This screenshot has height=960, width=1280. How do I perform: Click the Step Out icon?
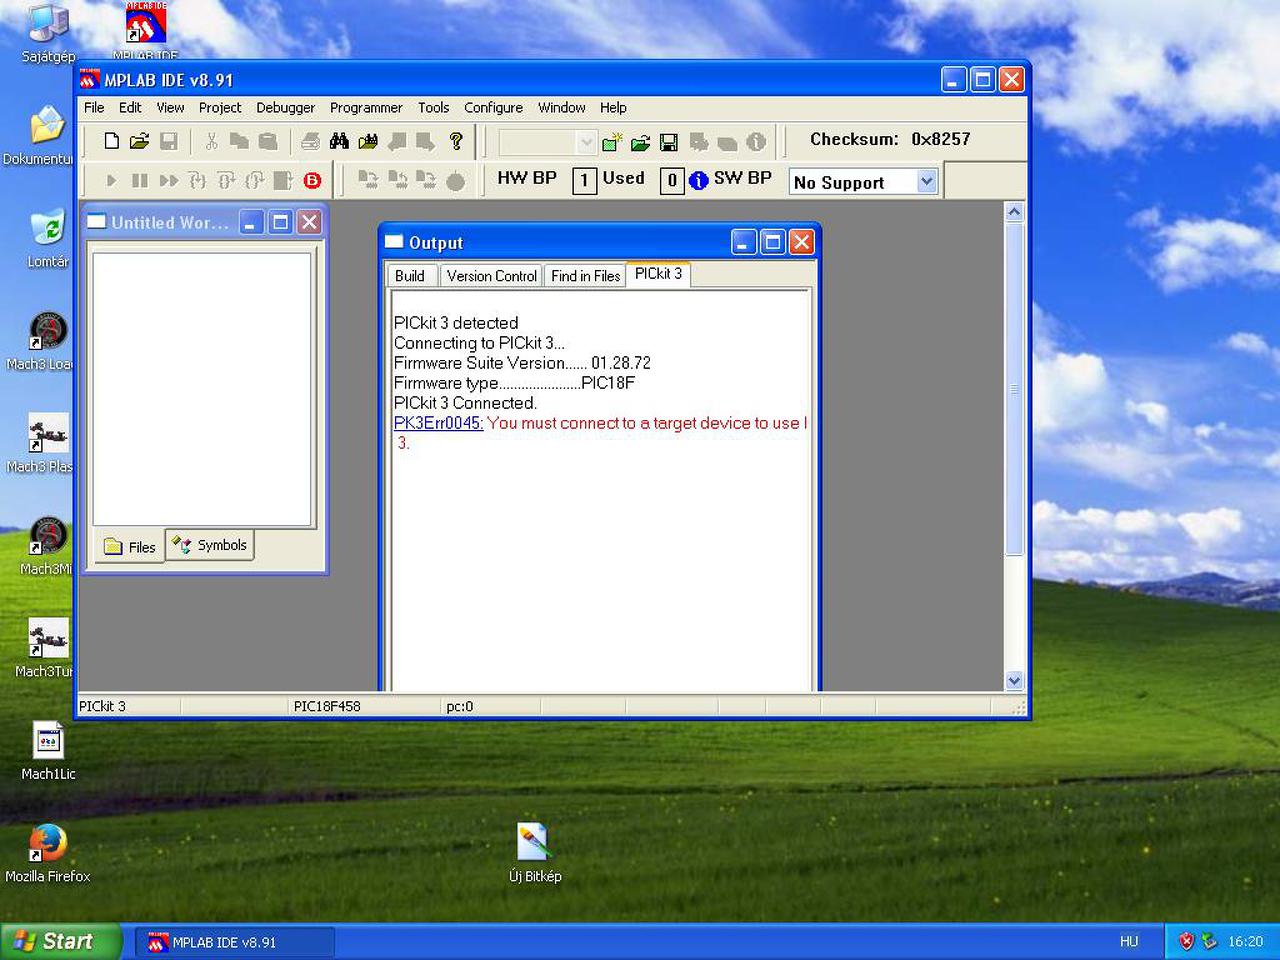(x=255, y=181)
